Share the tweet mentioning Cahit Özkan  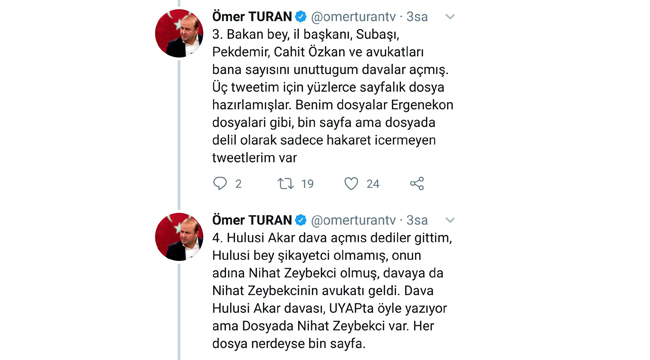tap(417, 183)
